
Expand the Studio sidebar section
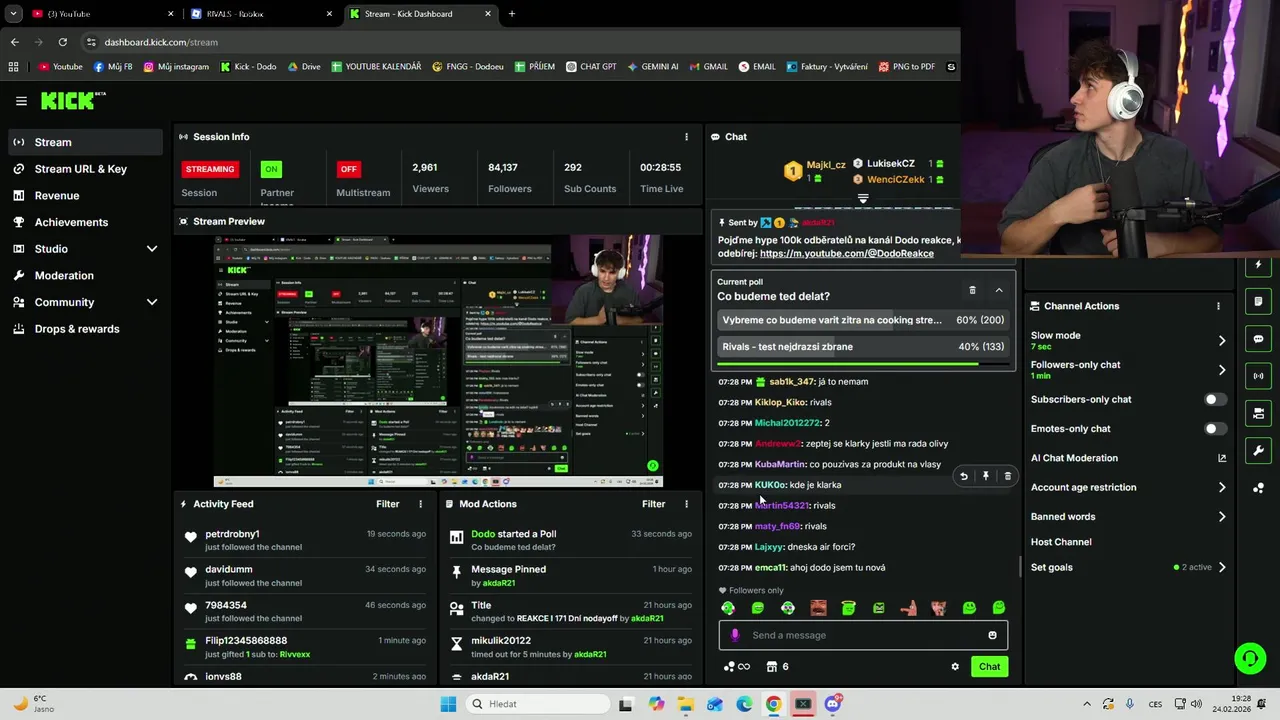point(152,249)
